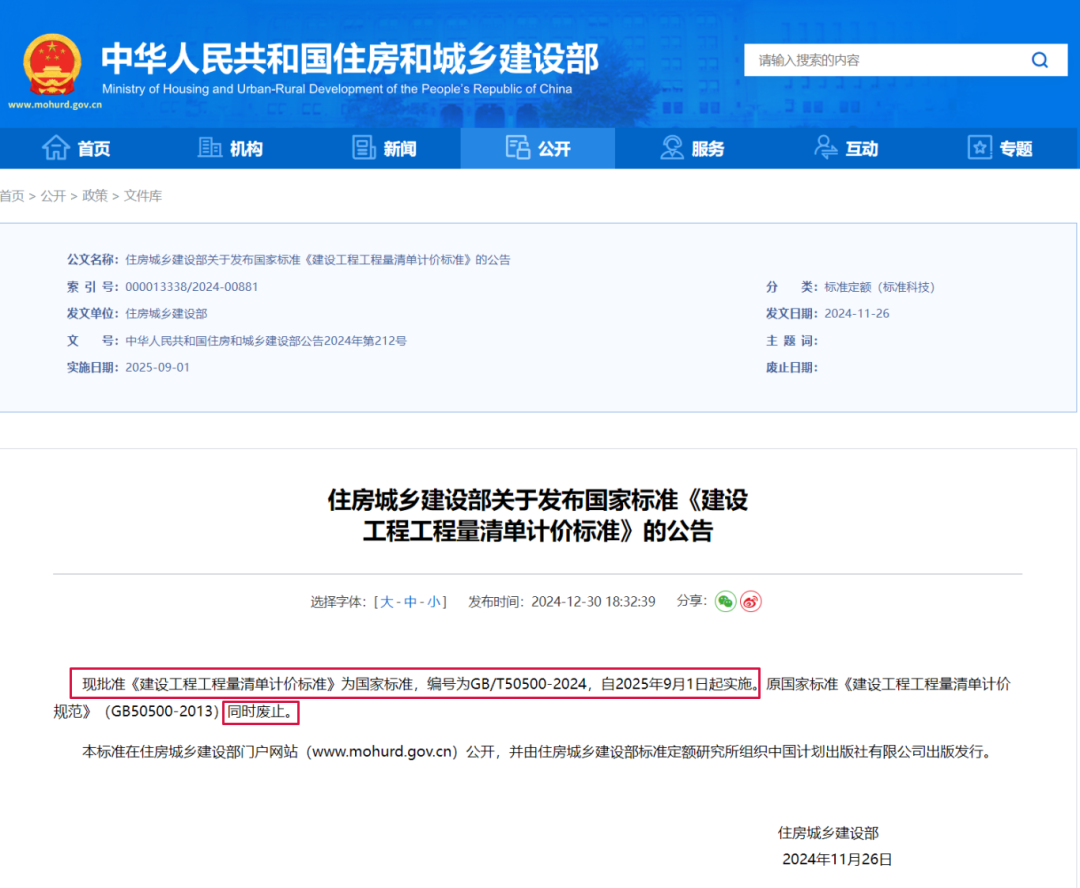Share article via WeChat icon
Image resolution: width=1080 pixels, height=888 pixels.
coord(725,601)
